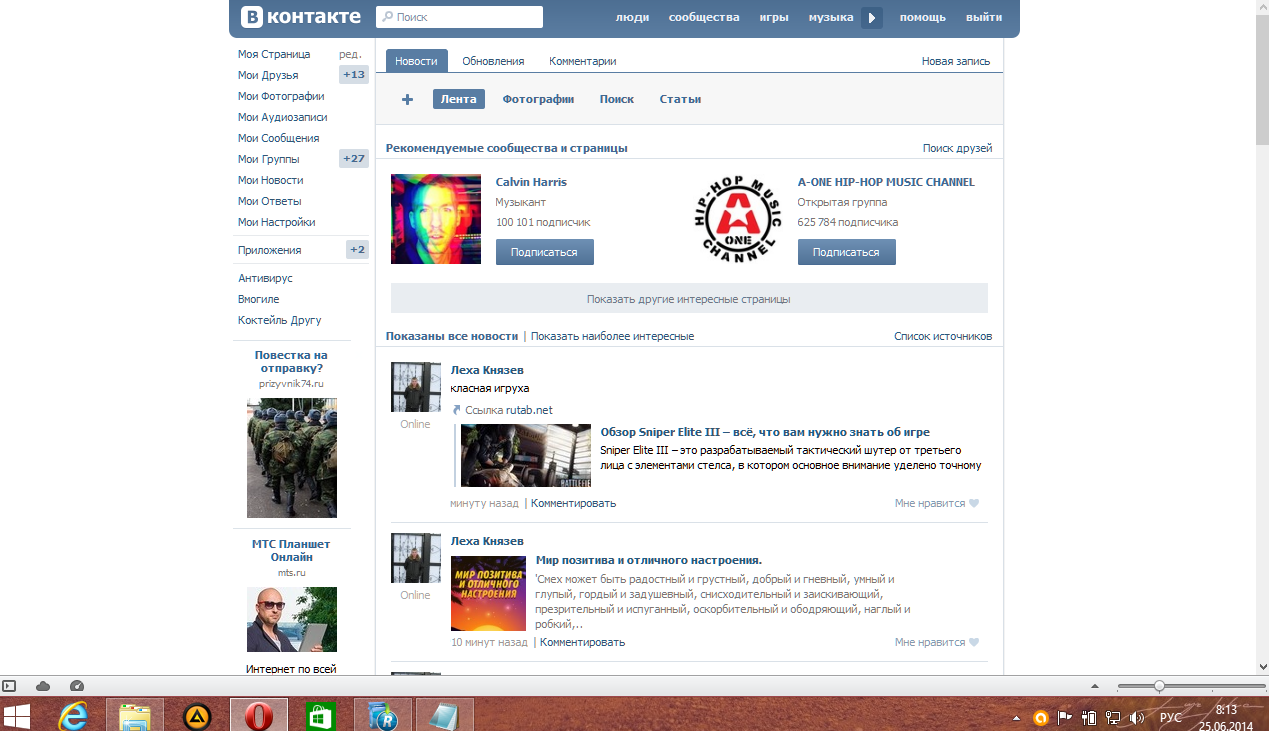Open люди in the header menu

(x=632, y=17)
